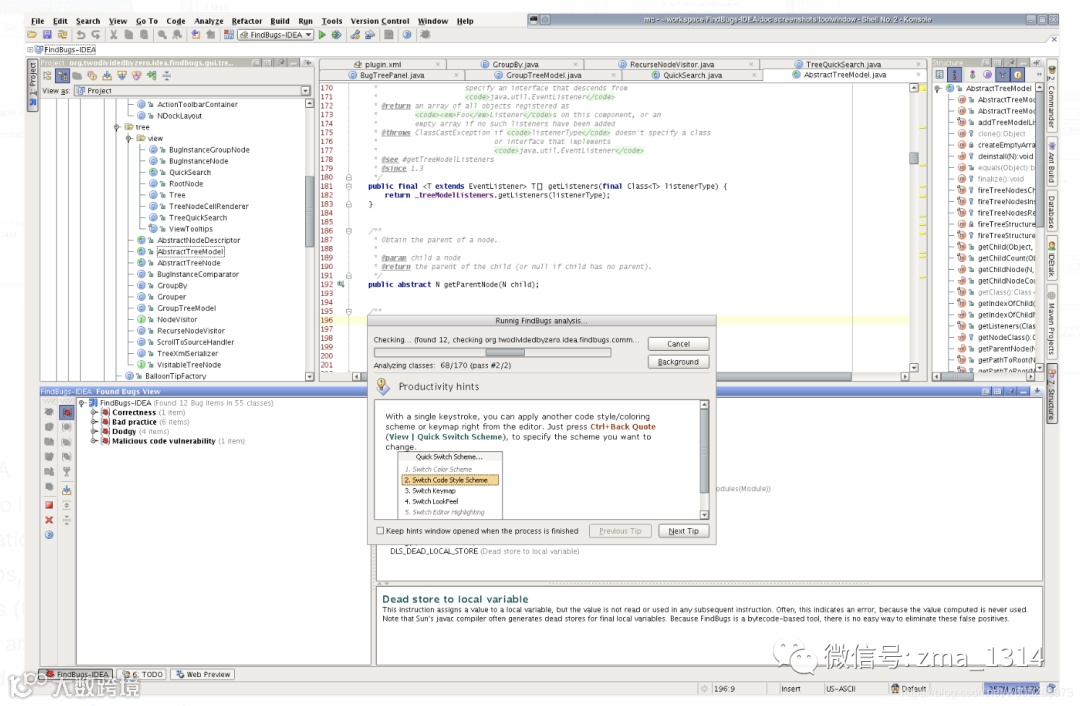Image resolution: width=1080 pixels, height=706 pixels.
Task: Collapse the FindBugs-IDEA results root node
Action: (x=81, y=403)
